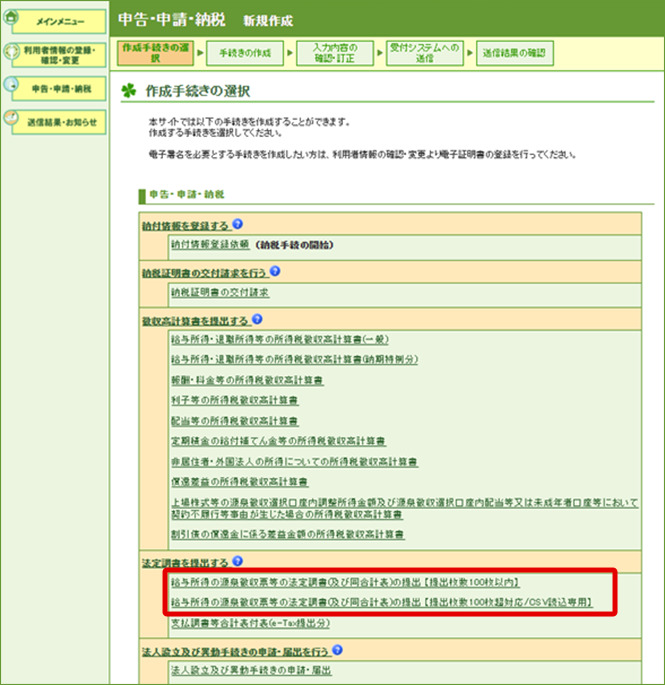Viewport: 665px width, 685px height.
Task: Open the CSV読込専用 法定調書 link
Action: (381, 602)
